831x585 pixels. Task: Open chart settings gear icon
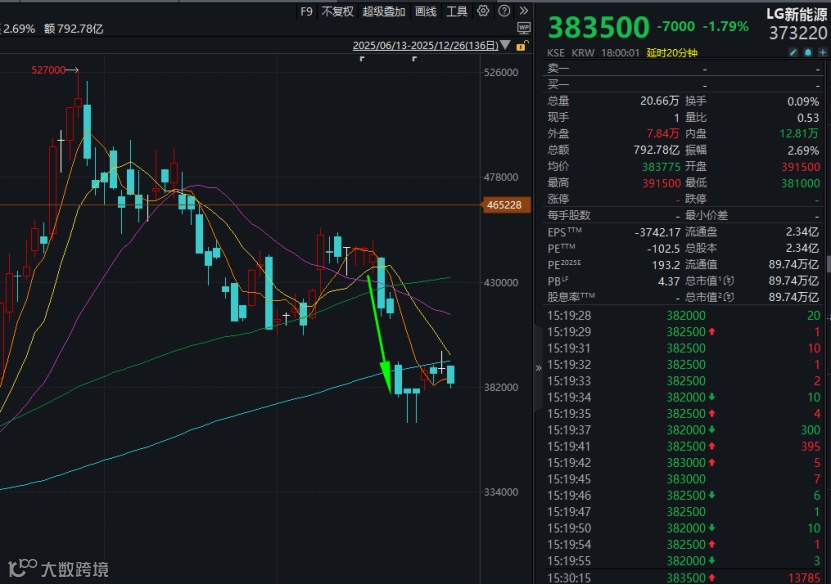pyautogui.click(x=483, y=11)
